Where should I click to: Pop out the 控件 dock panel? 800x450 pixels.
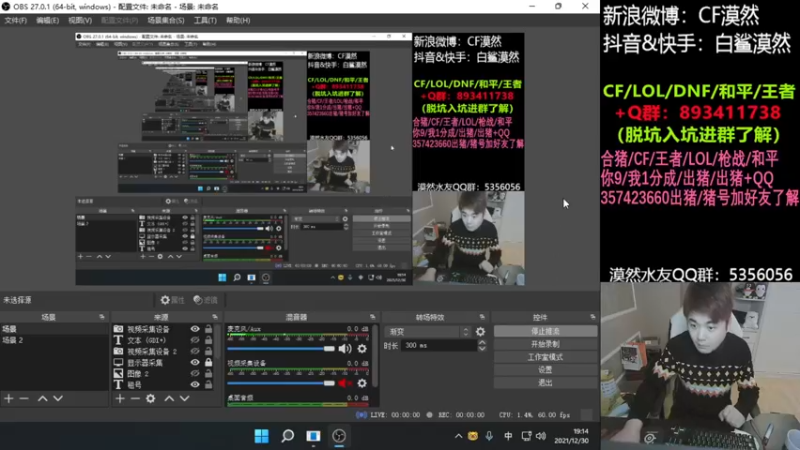[592, 317]
